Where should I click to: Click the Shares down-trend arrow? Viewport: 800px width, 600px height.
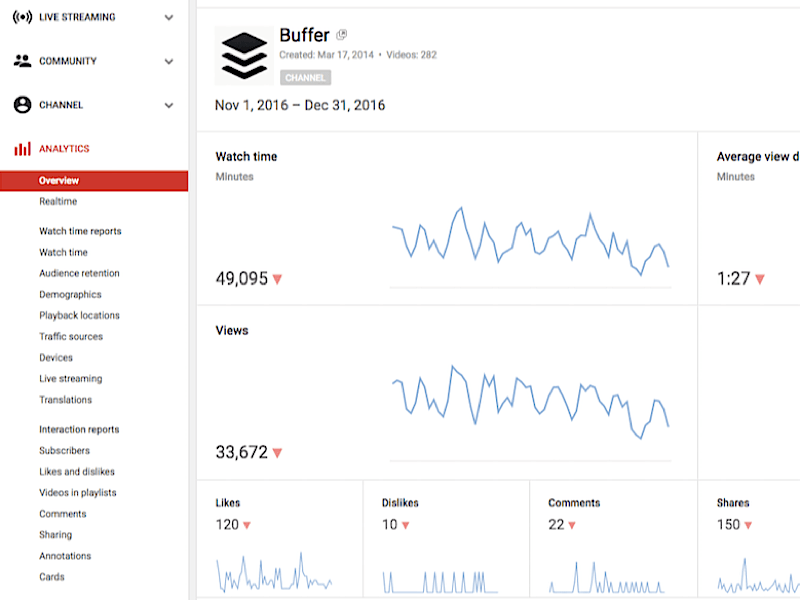[x=748, y=525]
